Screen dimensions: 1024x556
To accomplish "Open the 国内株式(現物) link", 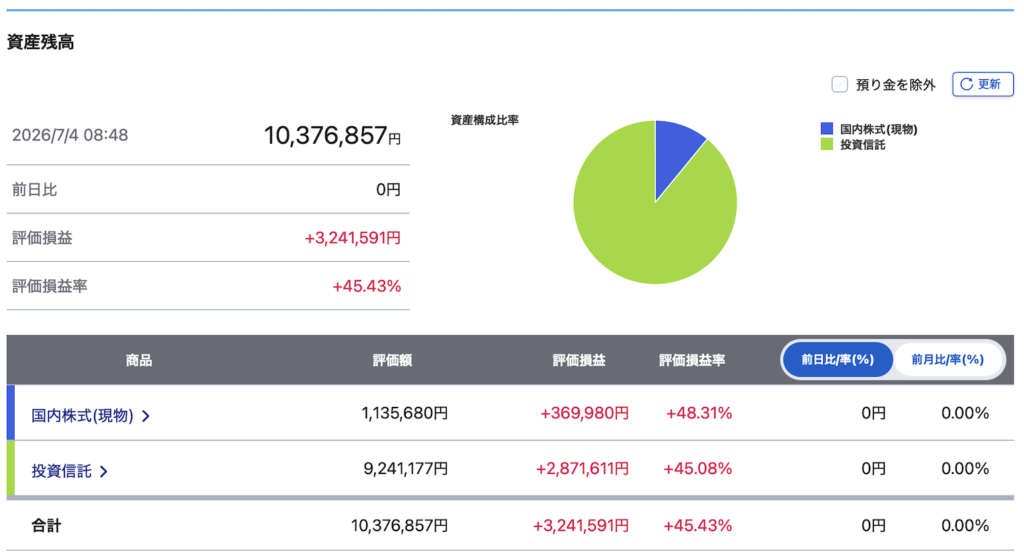I will coord(82,416).
